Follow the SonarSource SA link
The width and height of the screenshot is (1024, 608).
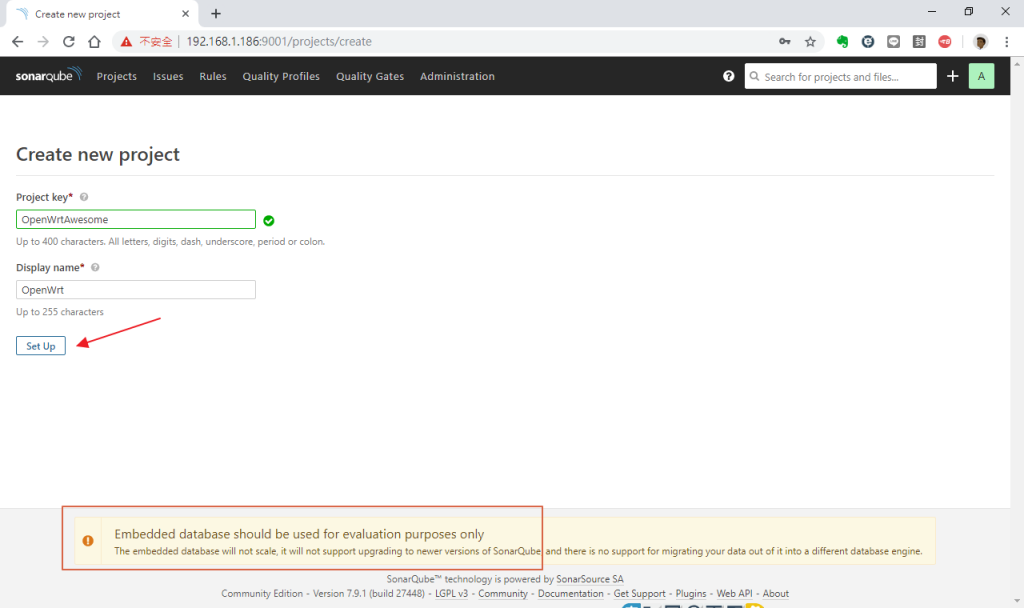coord(590,579)
